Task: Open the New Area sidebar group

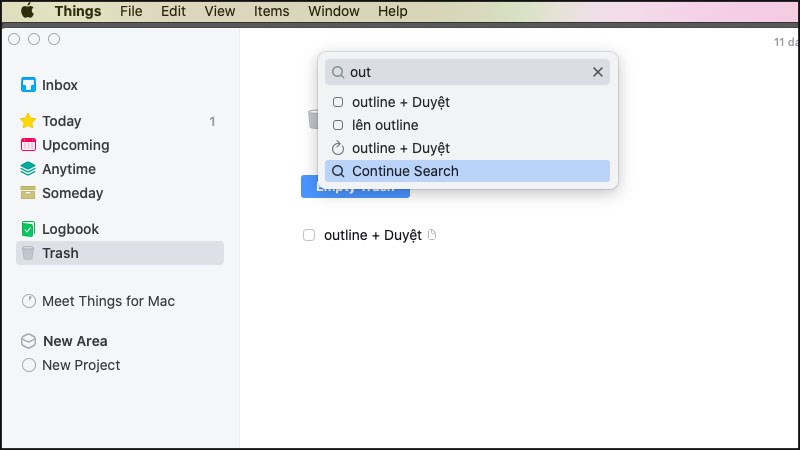Action: 74,341
